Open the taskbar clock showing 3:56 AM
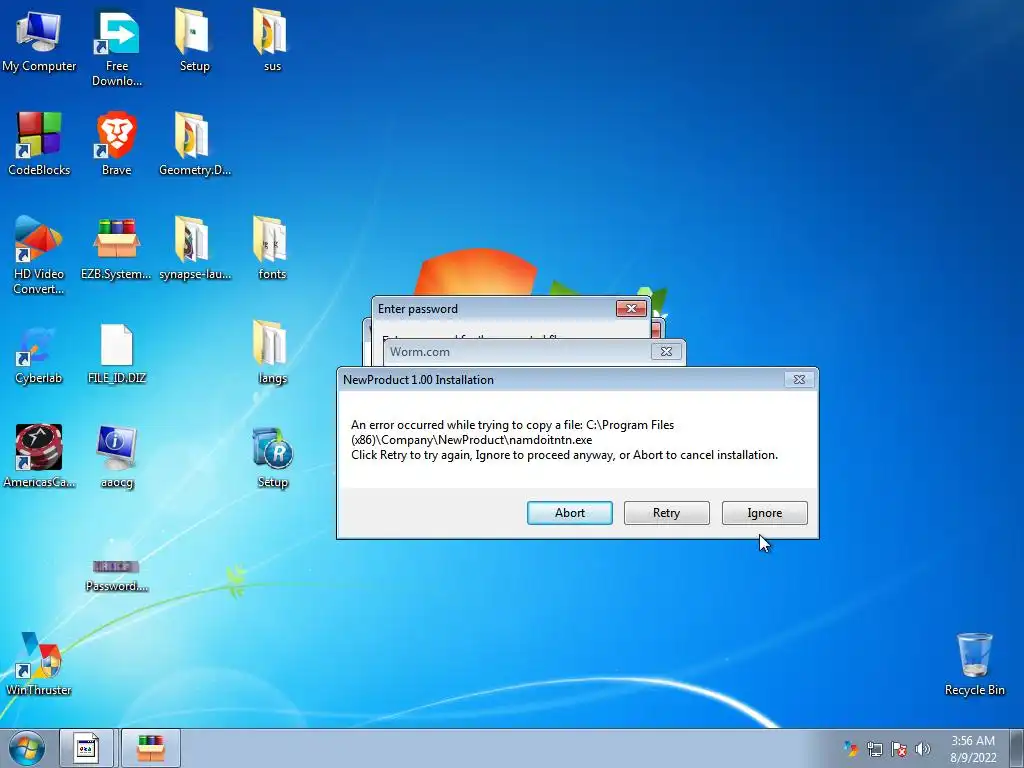Viewport: 1024px width, 768px height. point(973,749)
